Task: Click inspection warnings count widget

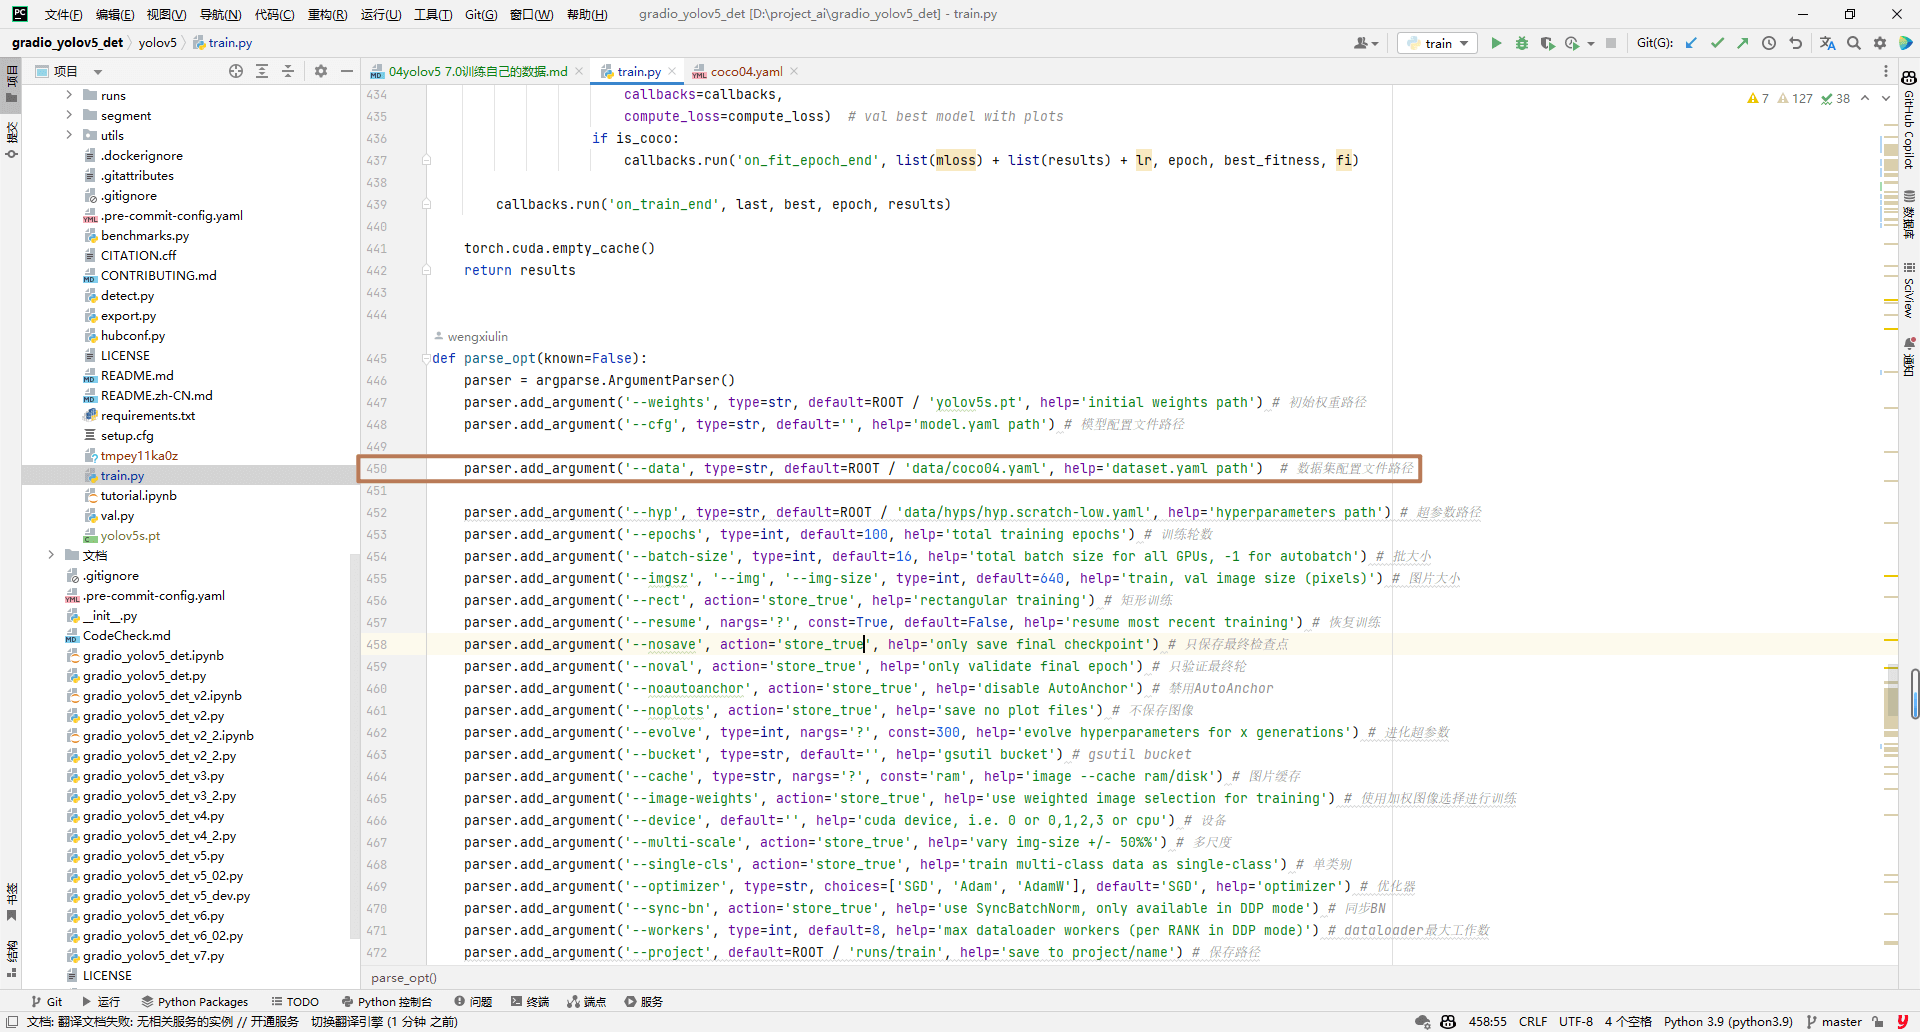Action: (x=1798, y=98)
